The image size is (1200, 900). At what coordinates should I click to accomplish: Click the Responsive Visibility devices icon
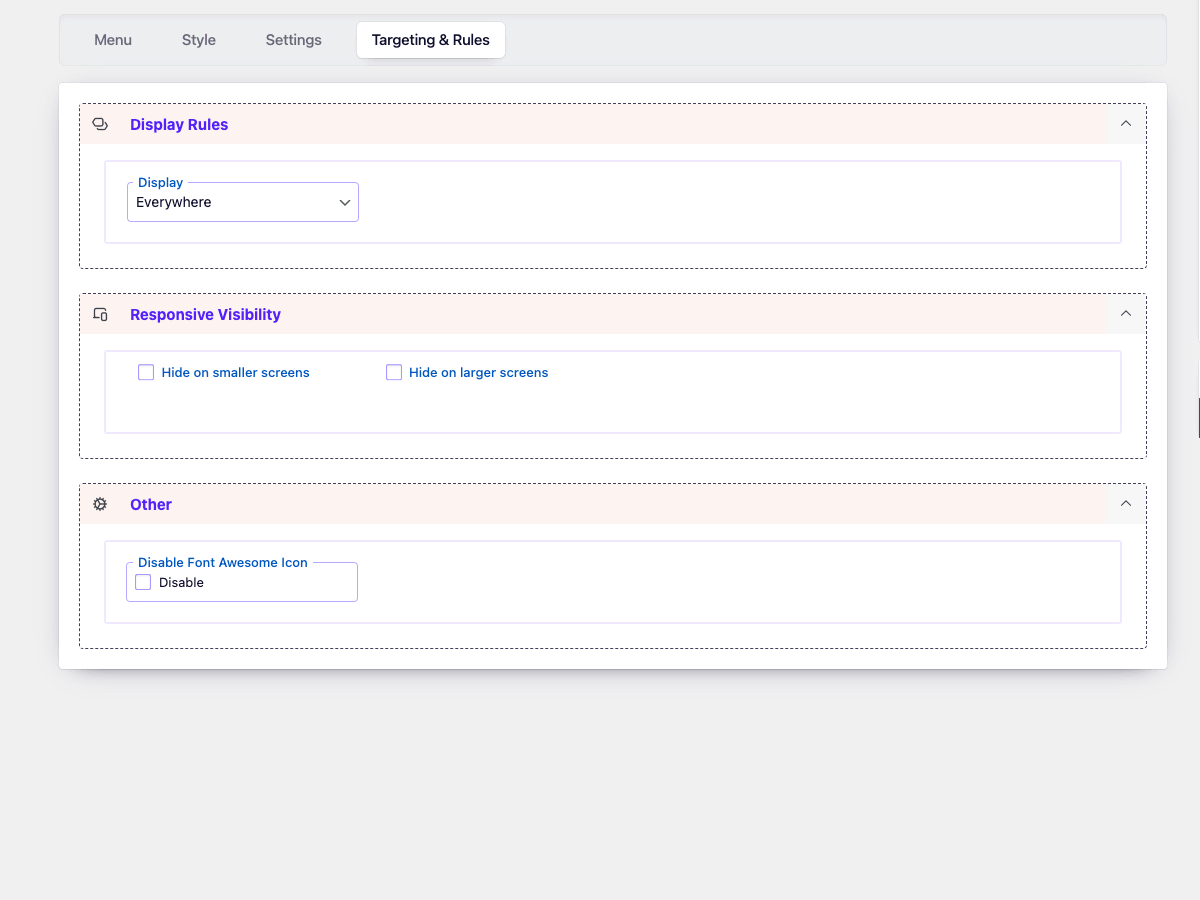(100, 314)
